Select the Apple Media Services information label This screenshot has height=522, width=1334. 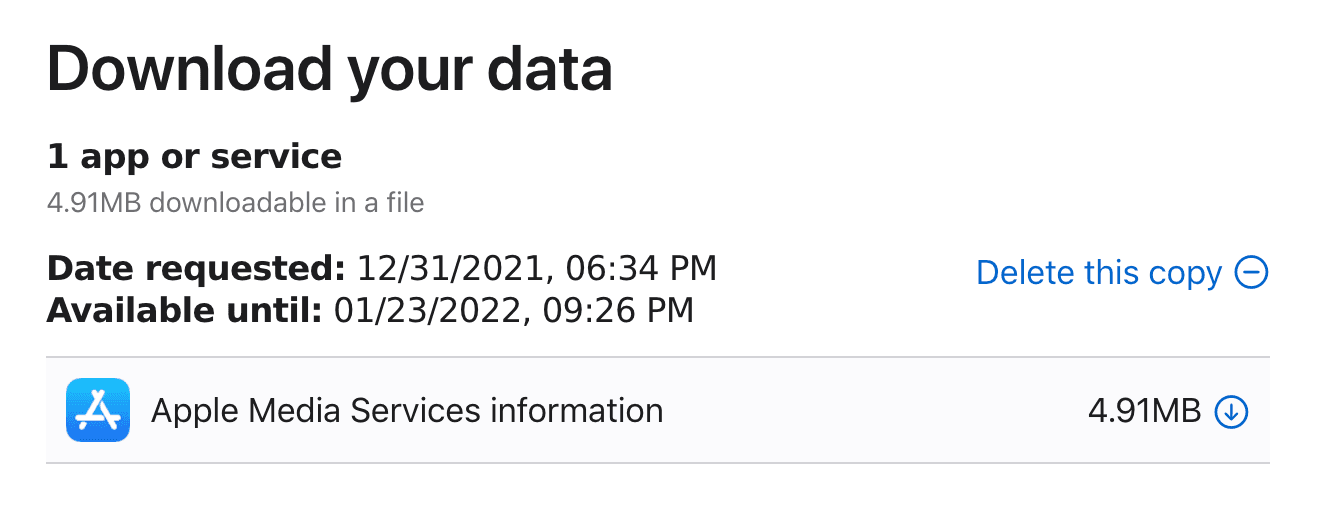[406, 410]
